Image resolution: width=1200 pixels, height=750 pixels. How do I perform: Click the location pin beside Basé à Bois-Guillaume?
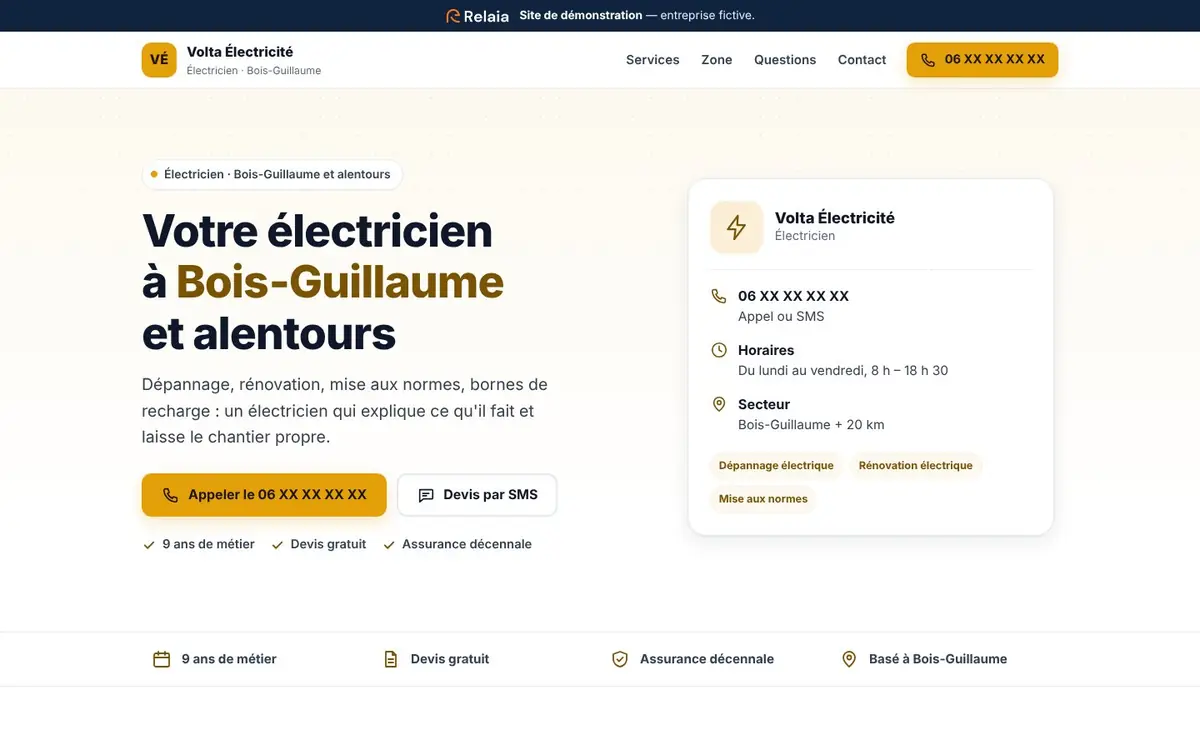pos(849,659)
